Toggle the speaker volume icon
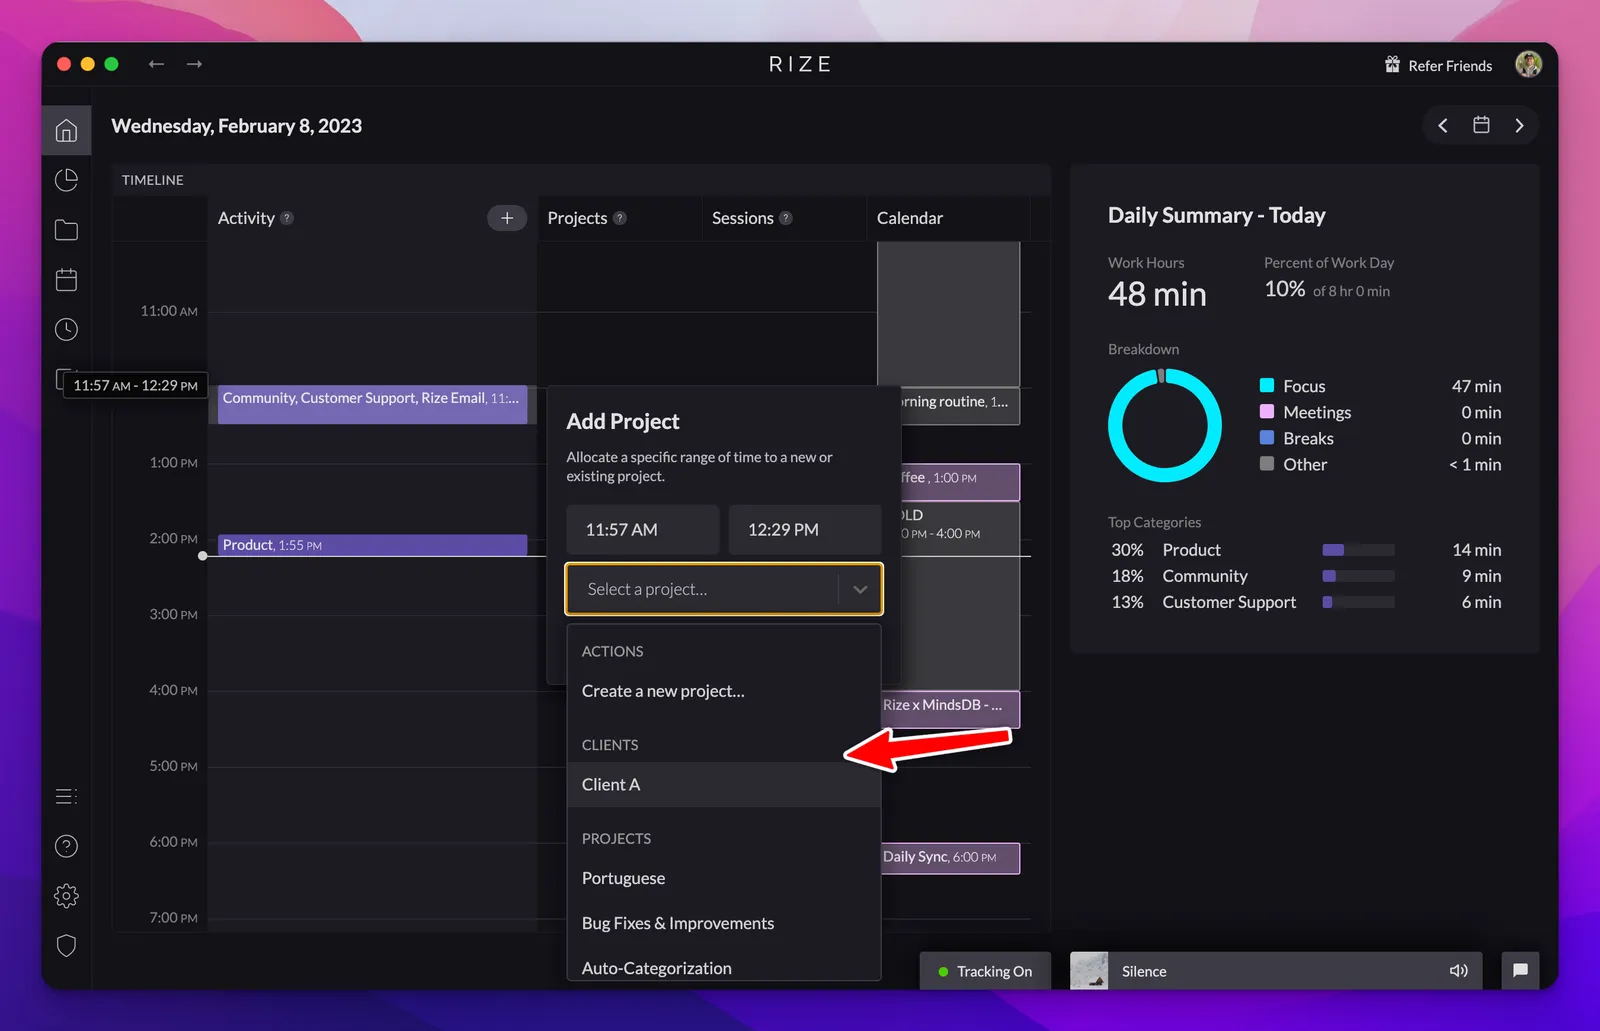Screen dimensions: 1600x1031 pyautogui.click(x=1459, y=971)
